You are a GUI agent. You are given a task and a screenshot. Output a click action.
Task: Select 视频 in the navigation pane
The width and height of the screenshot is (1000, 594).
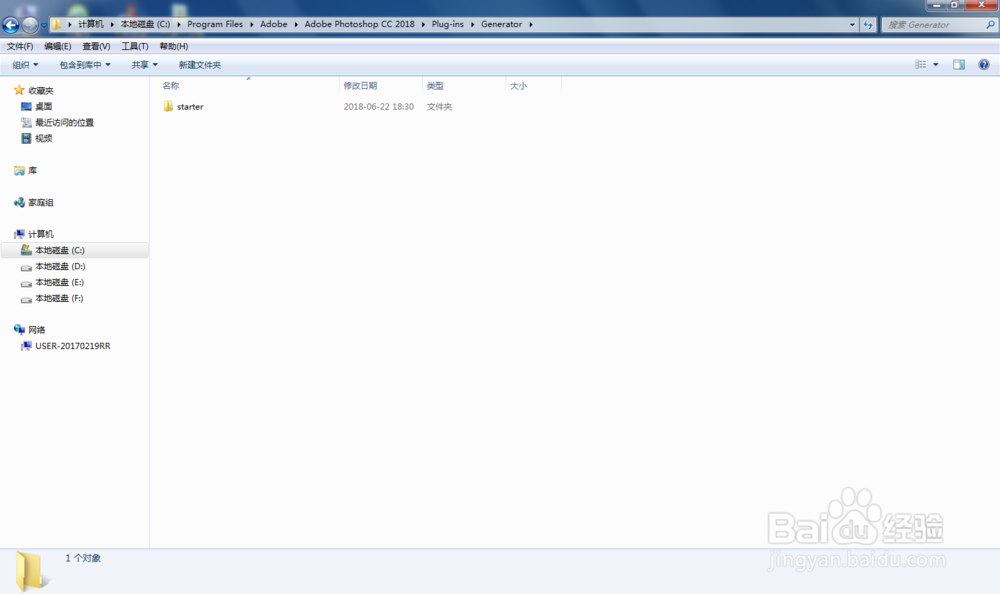[43, 138]
